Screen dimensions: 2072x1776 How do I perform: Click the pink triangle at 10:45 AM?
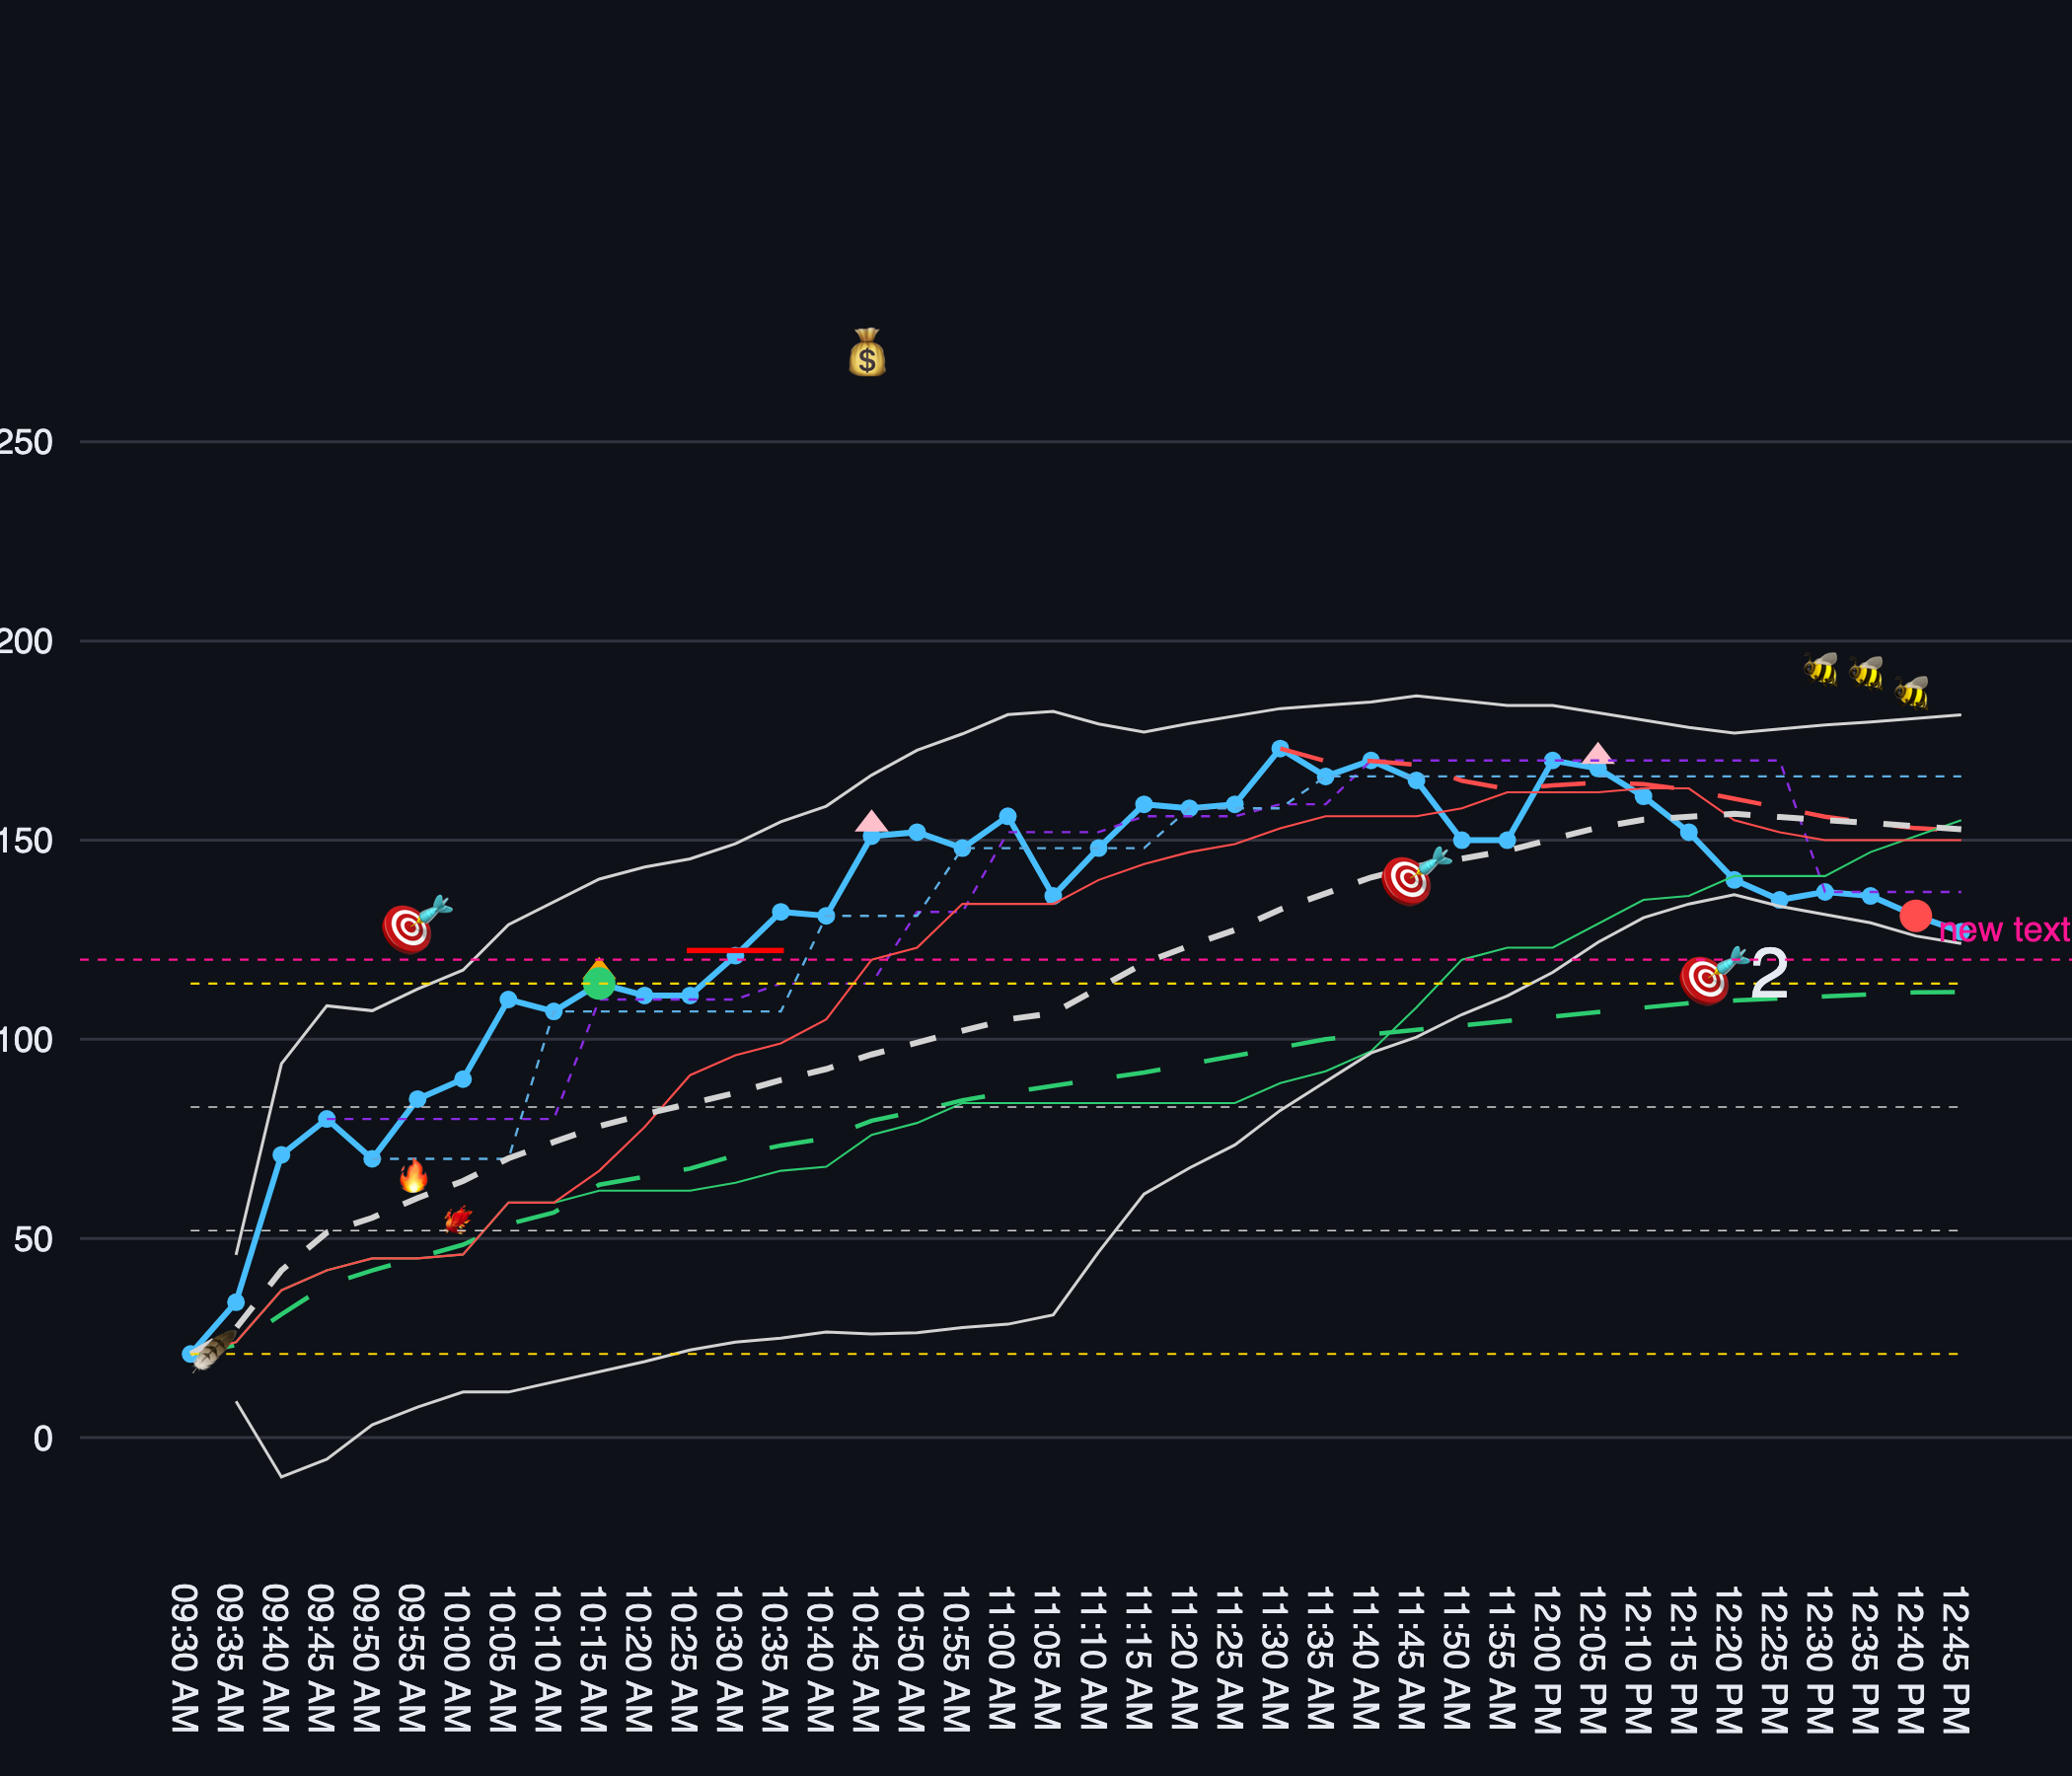pyautogui.click(x=871, y=822)
